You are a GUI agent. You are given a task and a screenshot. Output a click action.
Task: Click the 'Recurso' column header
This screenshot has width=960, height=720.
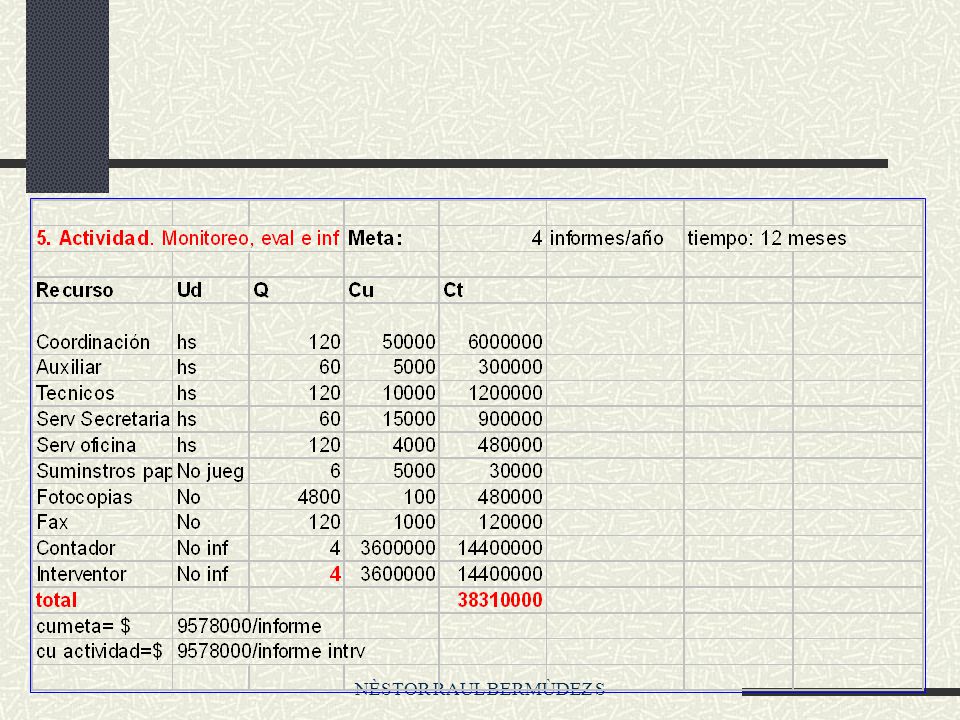point(75,290)
